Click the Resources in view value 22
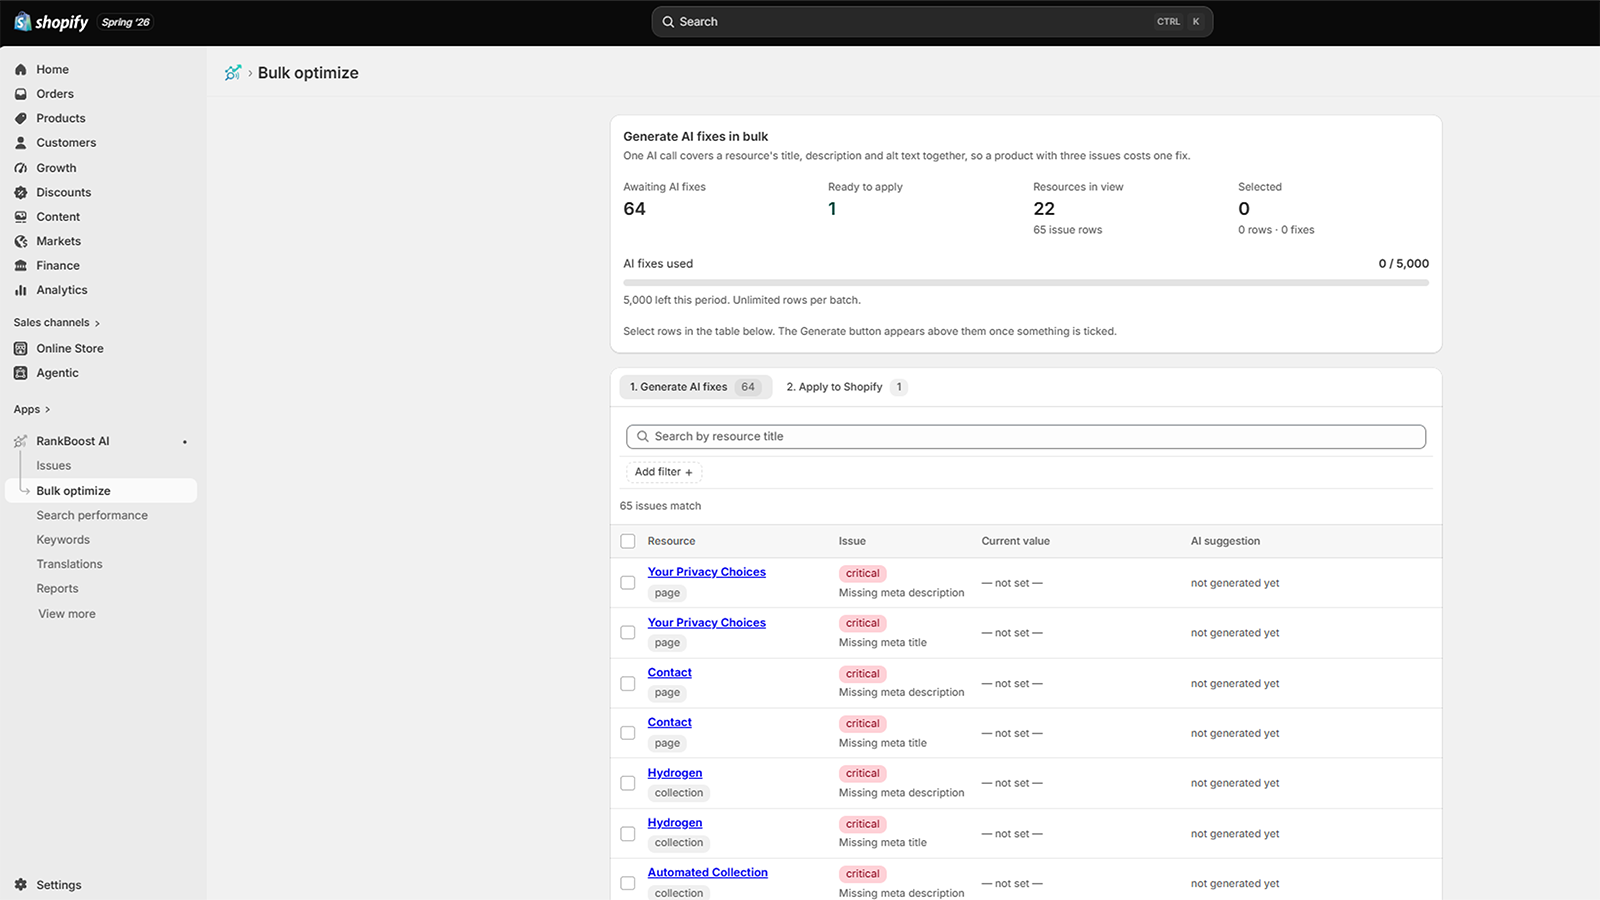 click(1044, 209)
